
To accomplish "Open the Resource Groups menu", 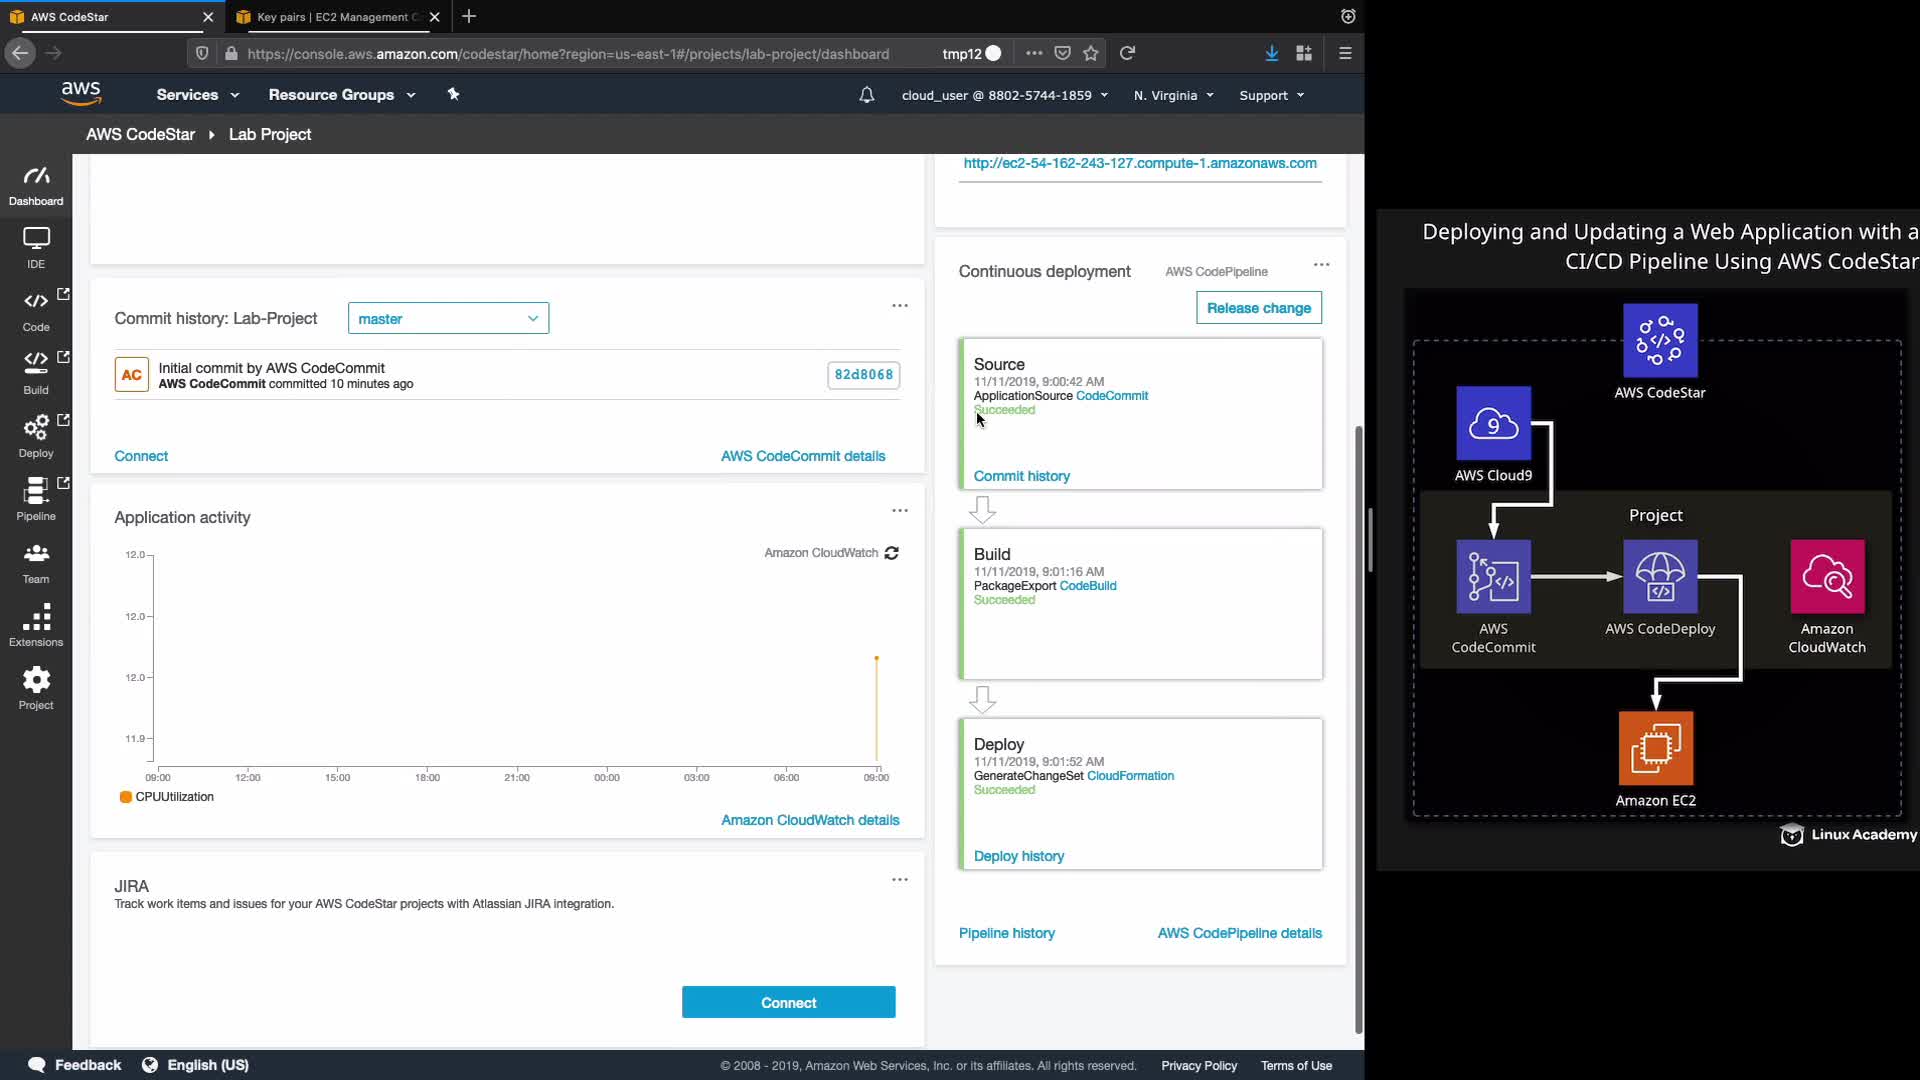I will [x=341, y=95].
